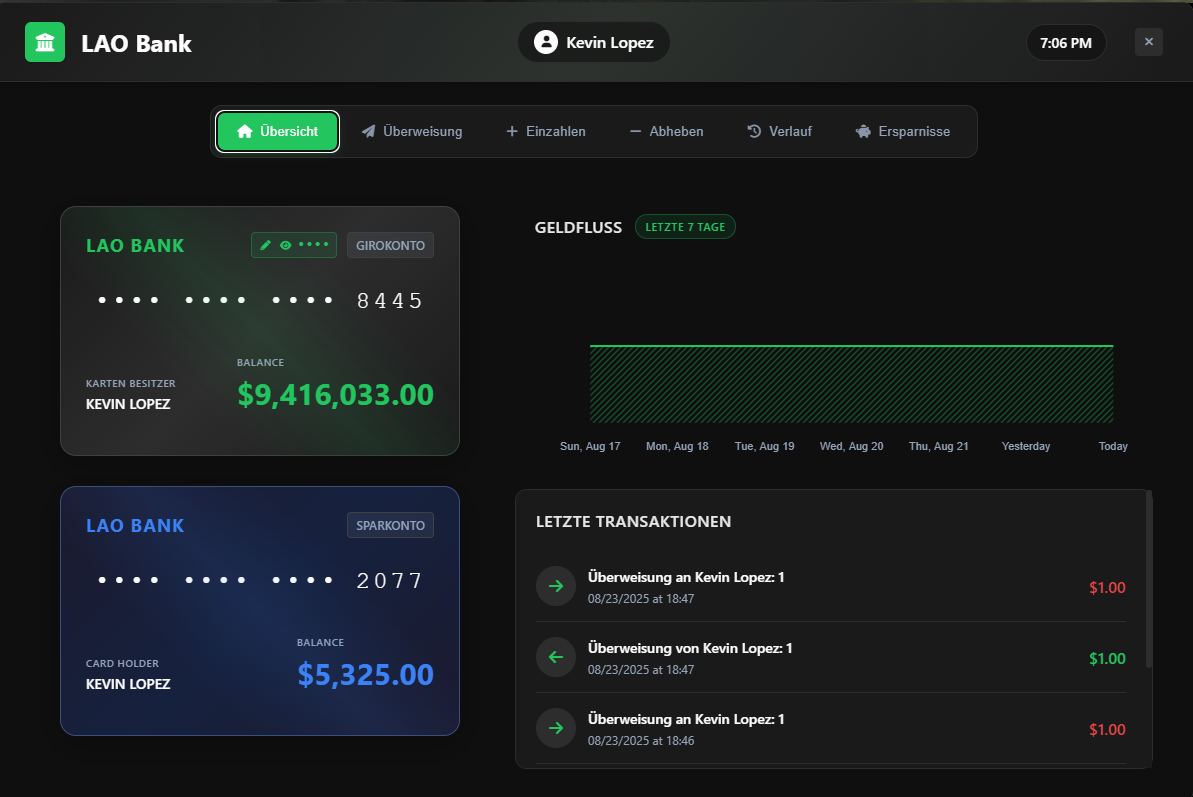The height and width of the screenshot is (797, 1193).
Task: Switch to the Einzahlen tab
Action: tap(545, 132)
